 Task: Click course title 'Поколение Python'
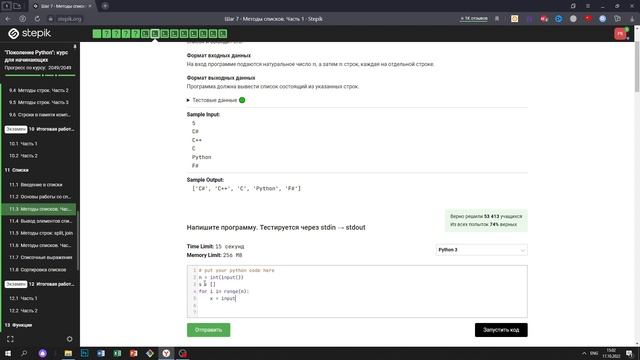36,56
